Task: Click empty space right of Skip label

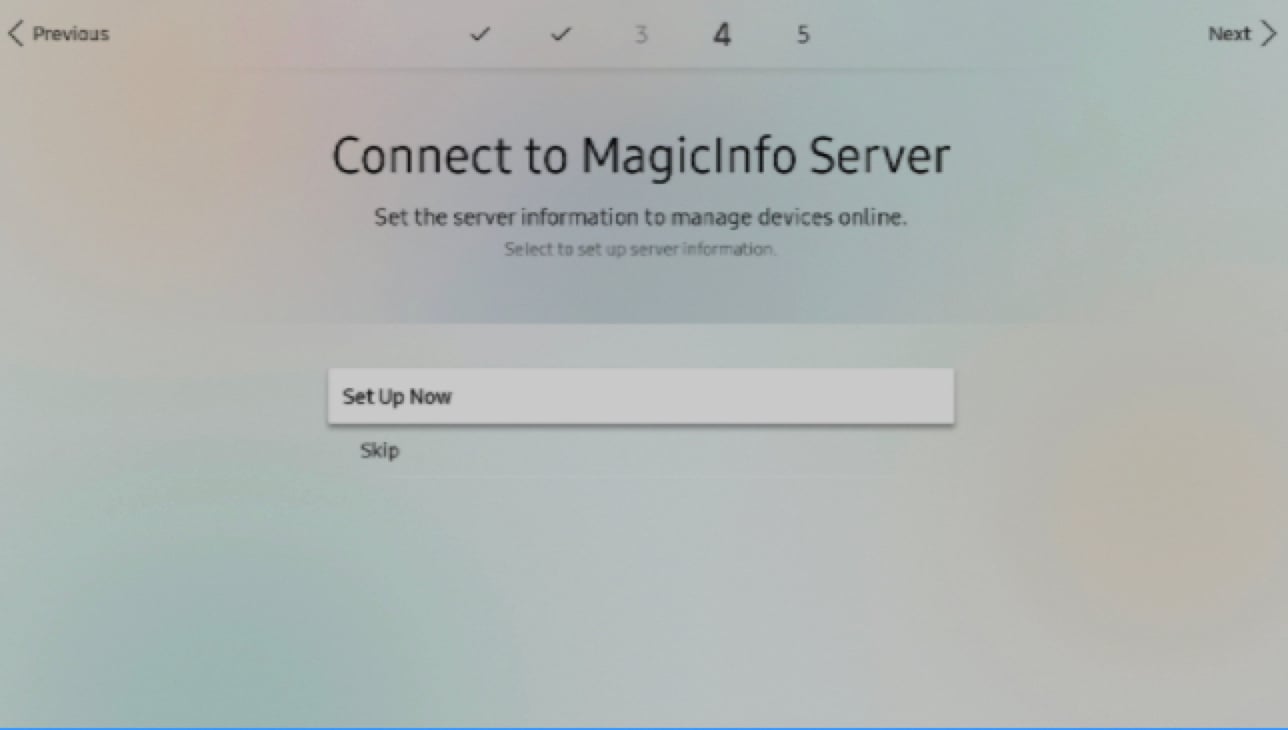Action: tap(700, 451)
